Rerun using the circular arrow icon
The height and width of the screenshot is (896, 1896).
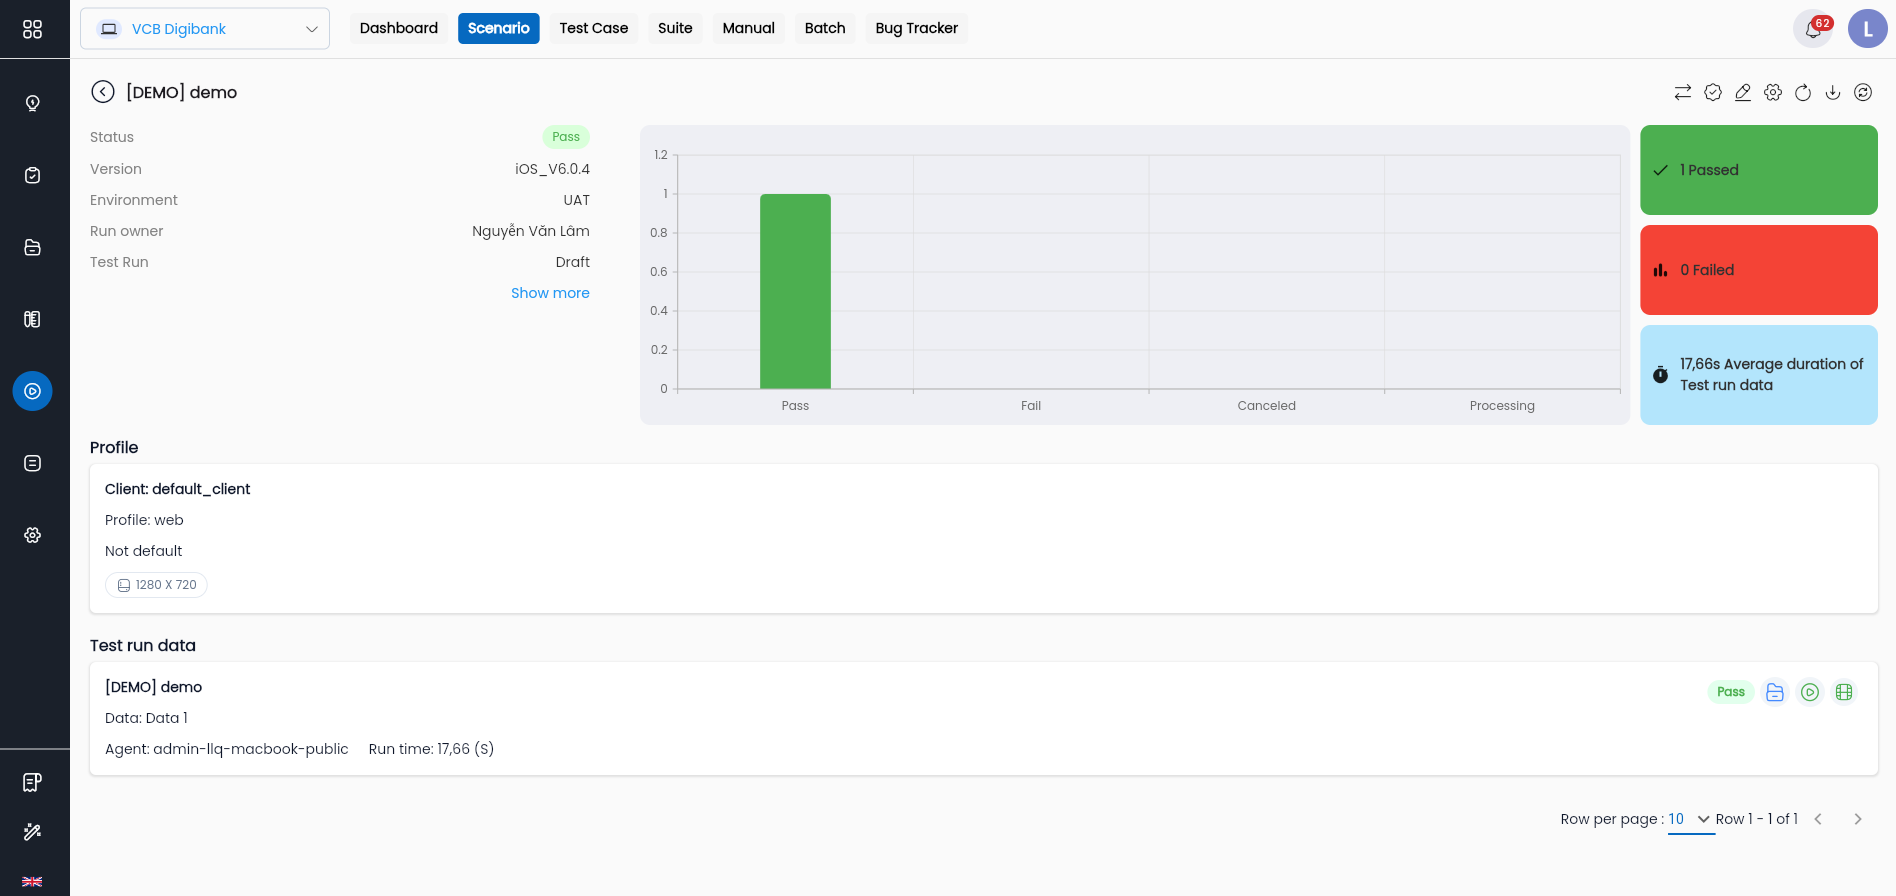(x=1803, y=92)
